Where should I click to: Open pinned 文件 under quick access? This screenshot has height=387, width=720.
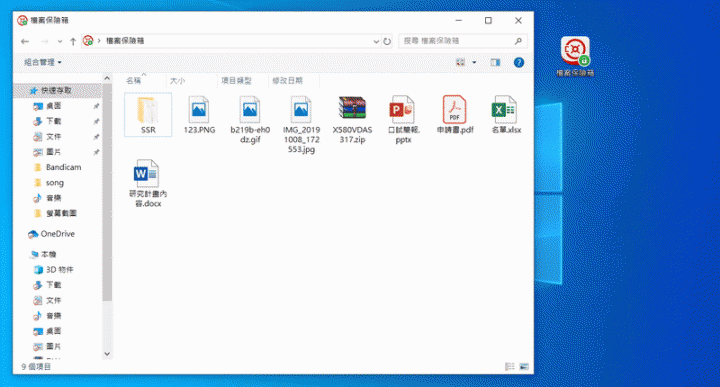coord(53,137)
